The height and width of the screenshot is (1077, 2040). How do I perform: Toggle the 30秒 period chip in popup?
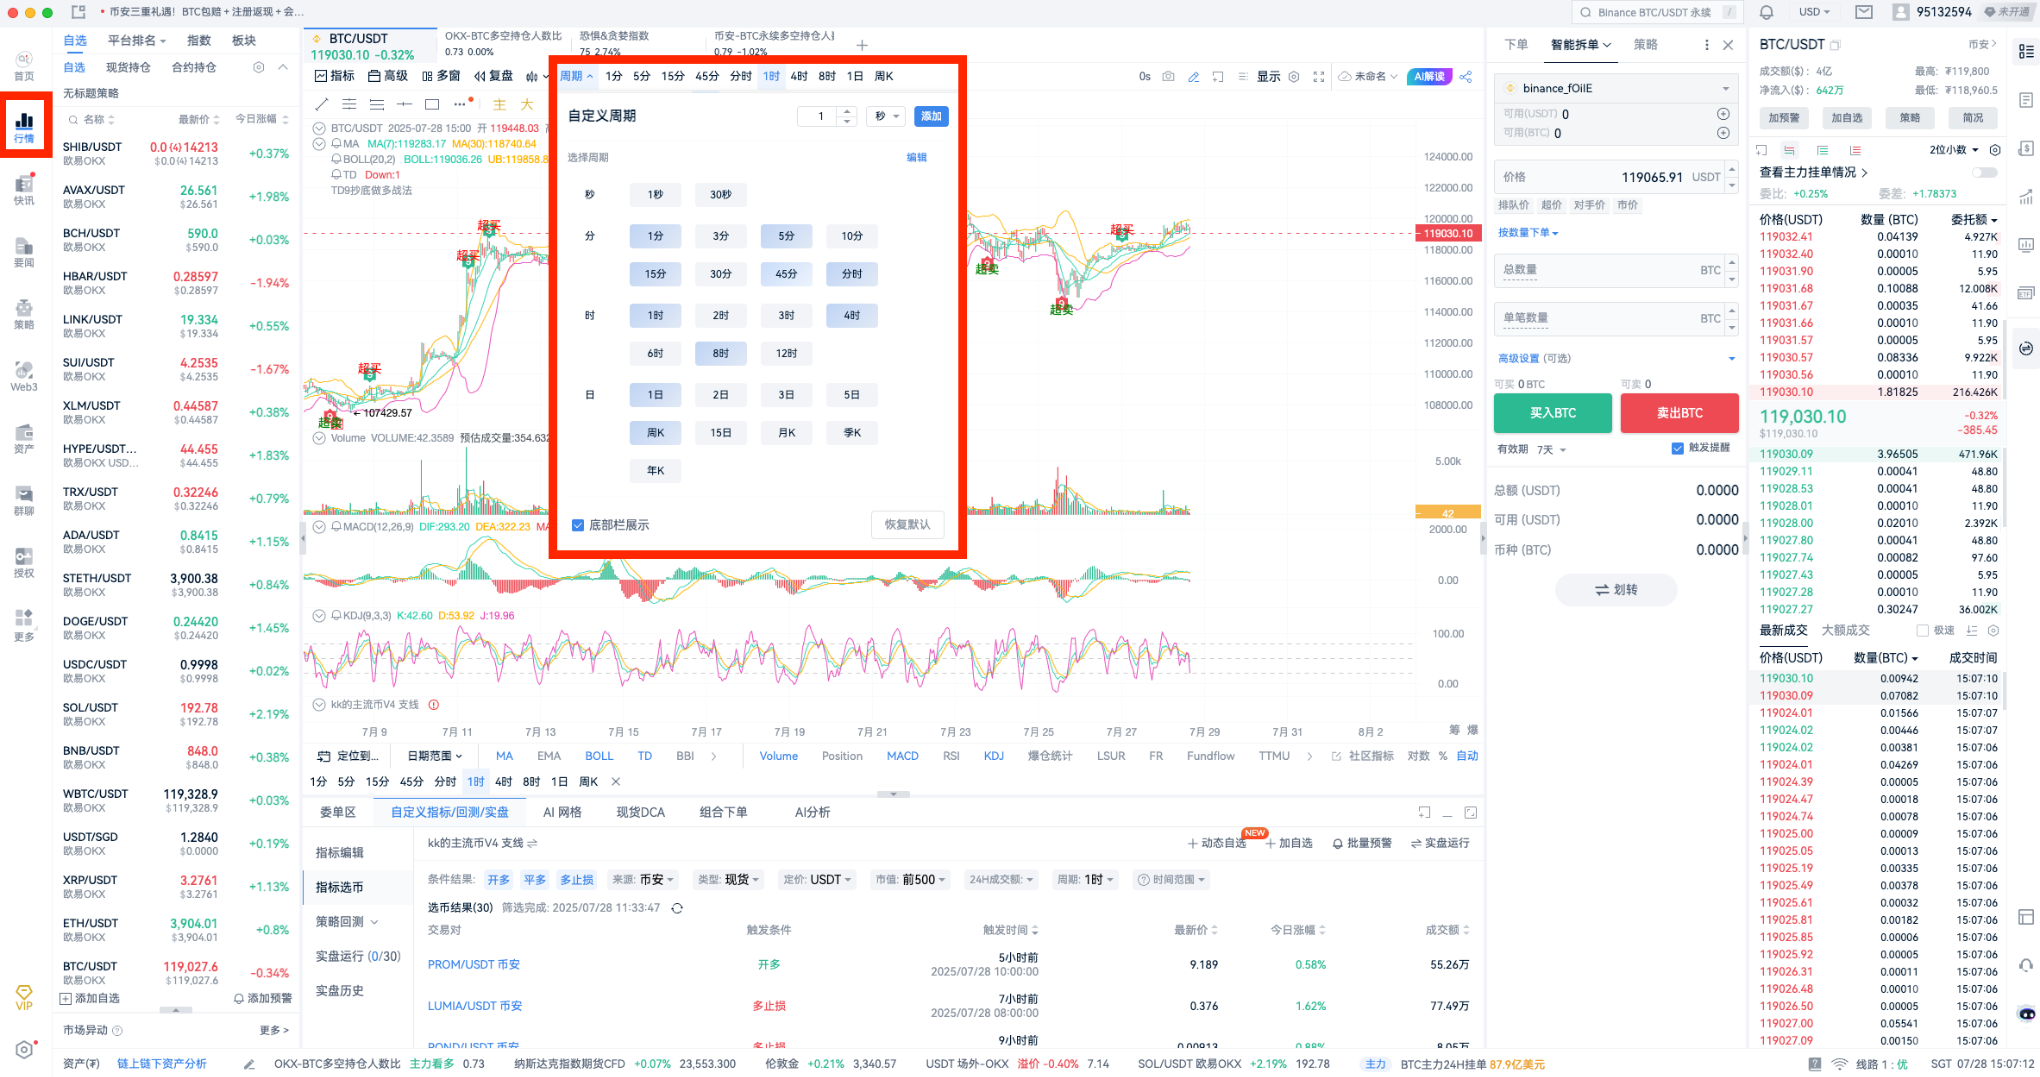coord(721,195)
